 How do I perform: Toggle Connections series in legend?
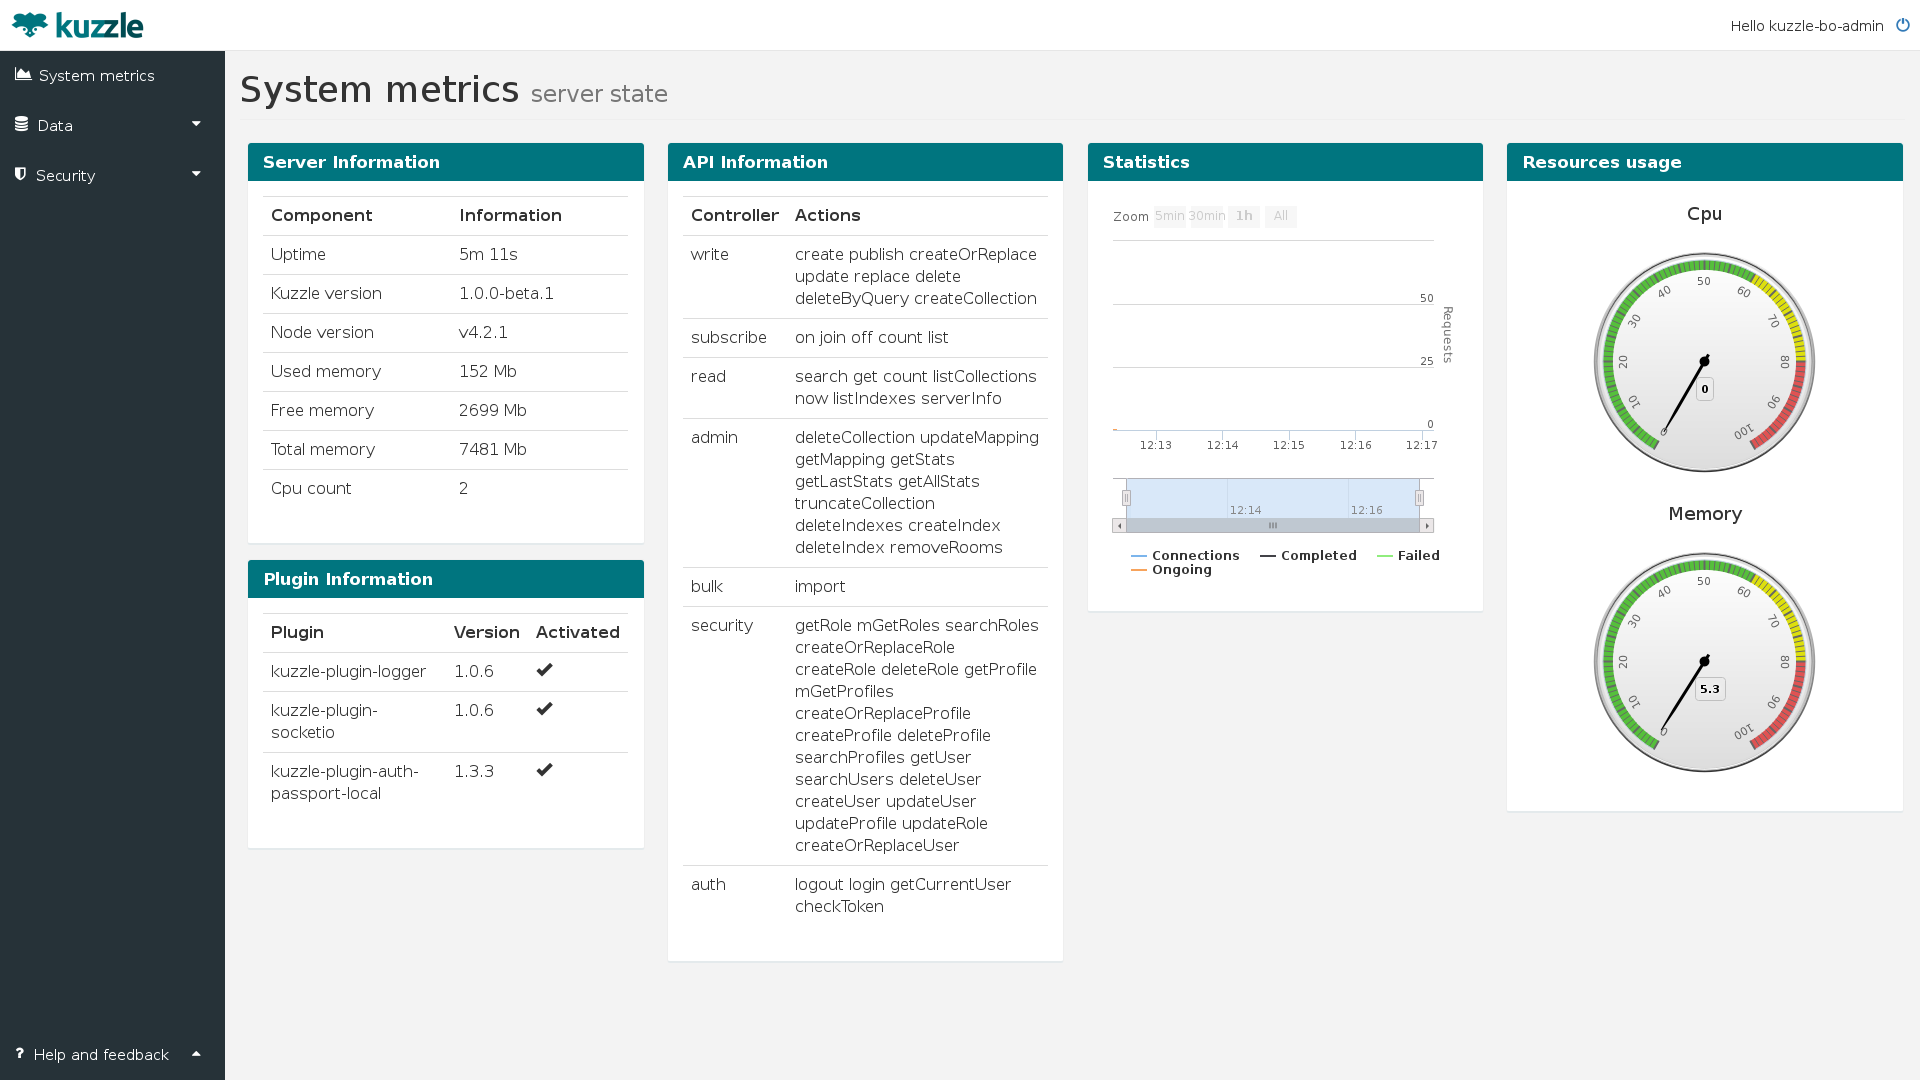pyautogui.click(x=1185, y=556)
